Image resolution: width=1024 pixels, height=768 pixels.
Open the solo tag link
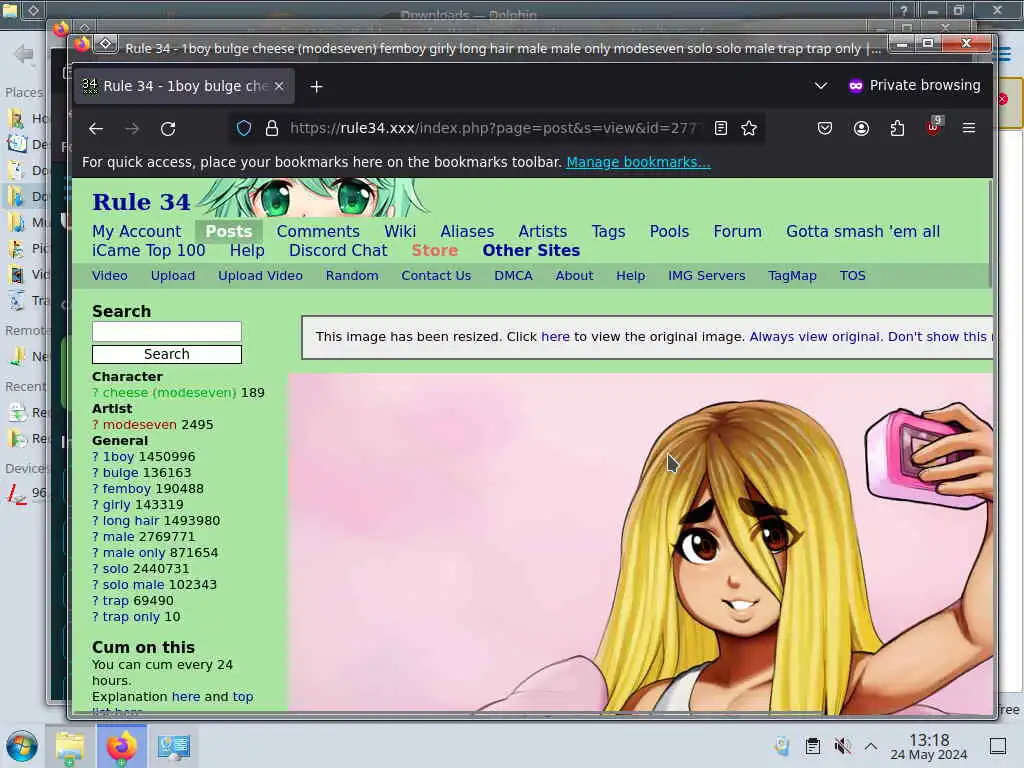pos(116,569)
